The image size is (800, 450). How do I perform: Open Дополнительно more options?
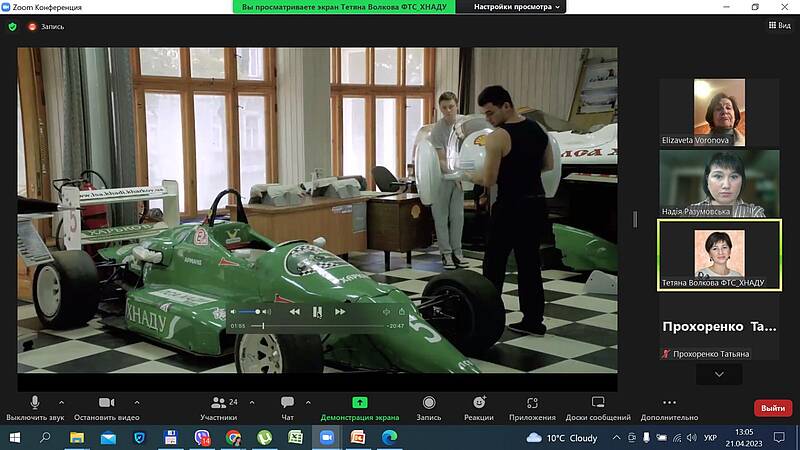click(x=669, y=408)
